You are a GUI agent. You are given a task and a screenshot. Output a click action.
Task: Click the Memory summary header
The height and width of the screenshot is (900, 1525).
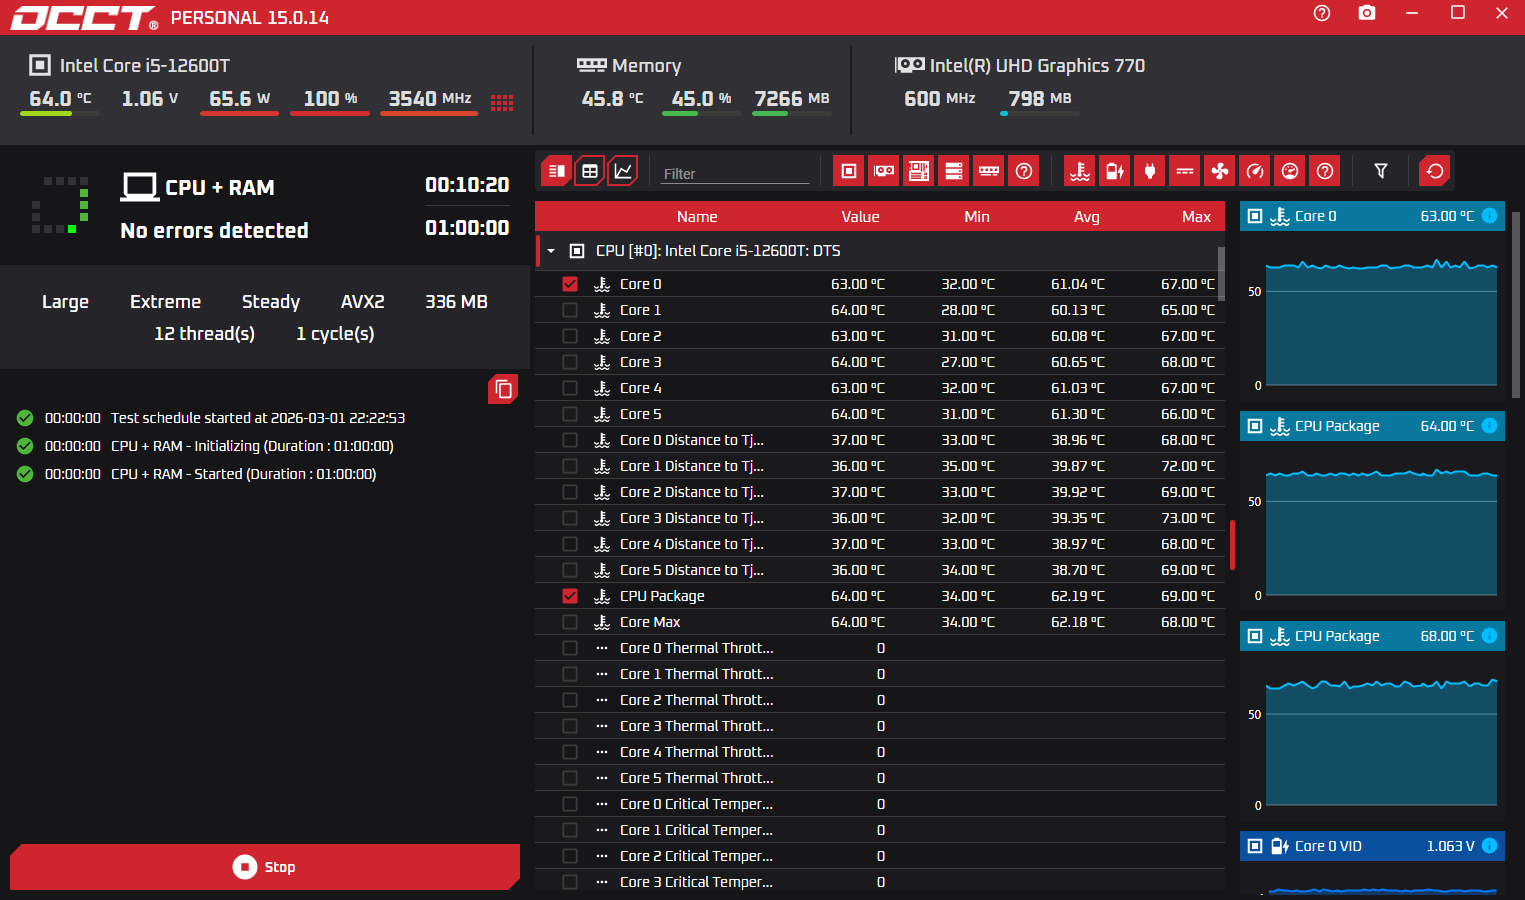pos(646,66)
